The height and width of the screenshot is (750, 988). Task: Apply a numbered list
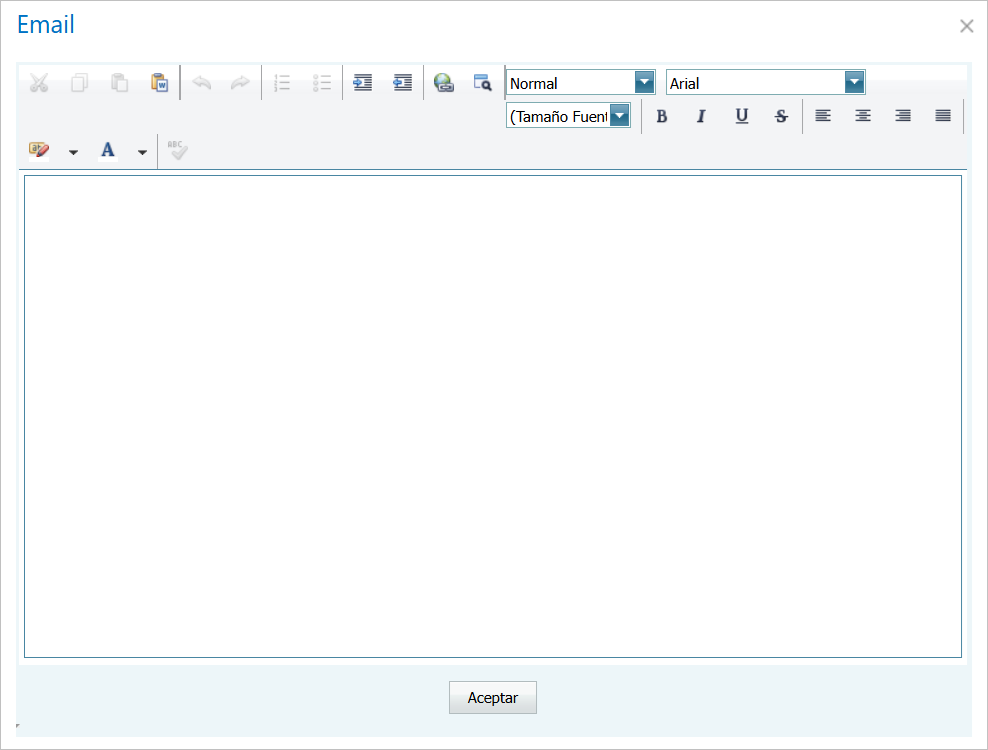(x=282, y=82)
